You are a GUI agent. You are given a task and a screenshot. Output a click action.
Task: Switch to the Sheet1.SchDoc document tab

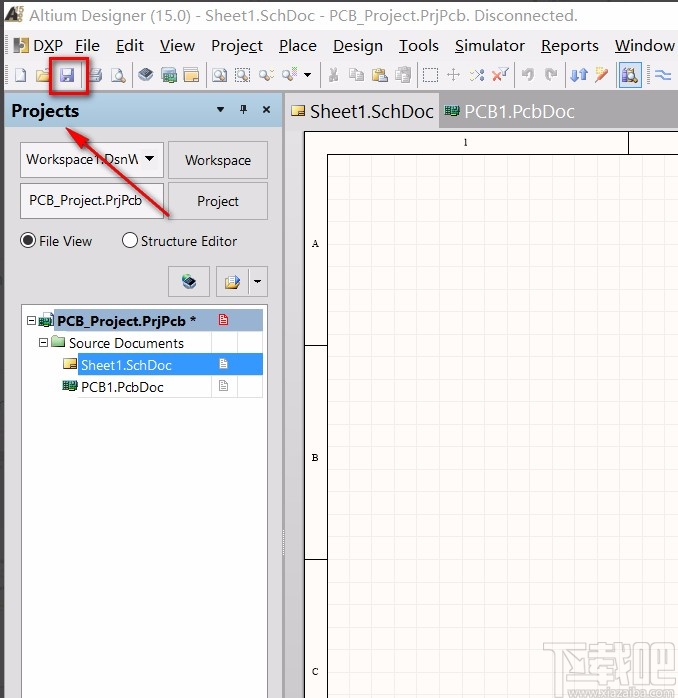tap(362, 111)
